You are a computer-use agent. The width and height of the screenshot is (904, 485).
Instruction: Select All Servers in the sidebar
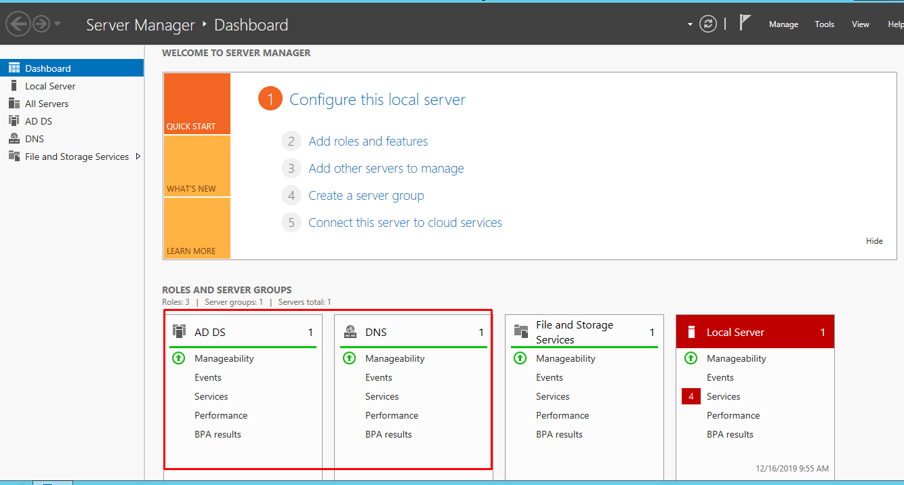(47, 104)
